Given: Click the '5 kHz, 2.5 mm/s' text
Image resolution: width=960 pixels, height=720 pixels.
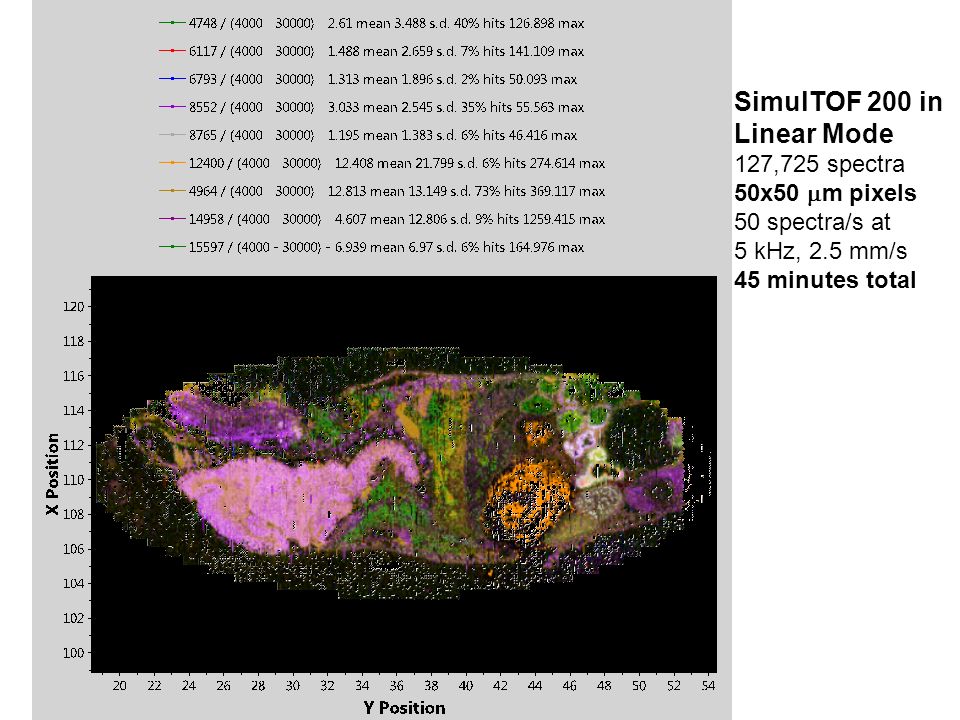Looking at the screenshot, I should coord(820,251).
